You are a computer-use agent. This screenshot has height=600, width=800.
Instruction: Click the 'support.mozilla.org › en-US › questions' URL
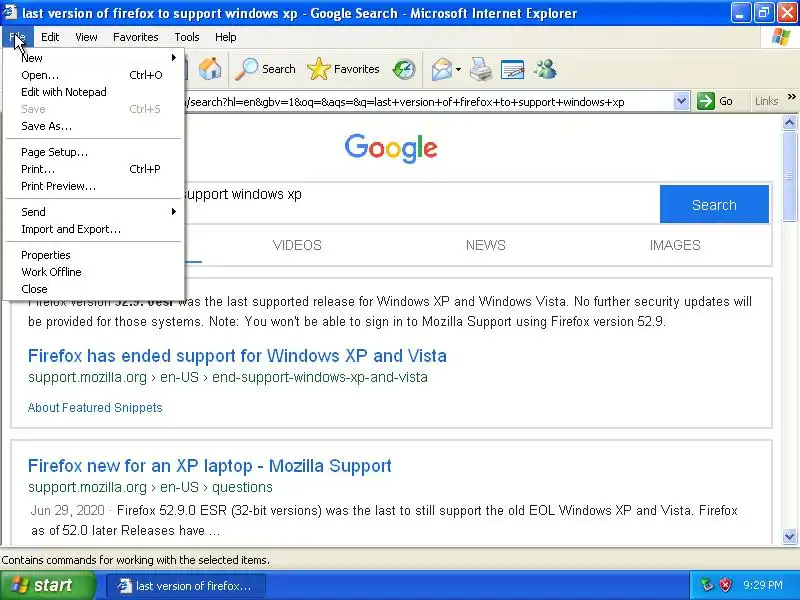tap(151, 487)
